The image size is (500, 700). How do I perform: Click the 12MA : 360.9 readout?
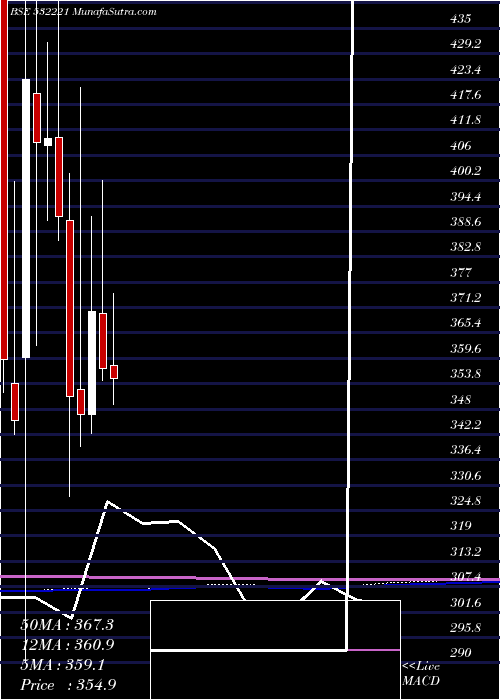pos(67,645)
